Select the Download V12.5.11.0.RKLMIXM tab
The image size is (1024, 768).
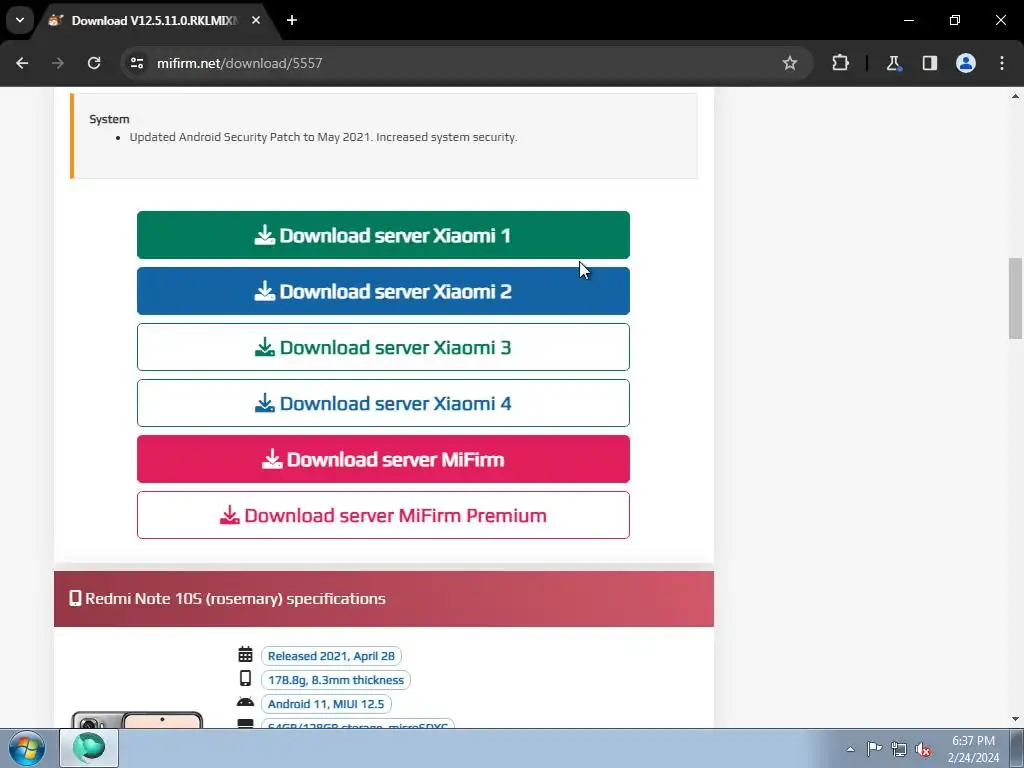pos(154,20)
